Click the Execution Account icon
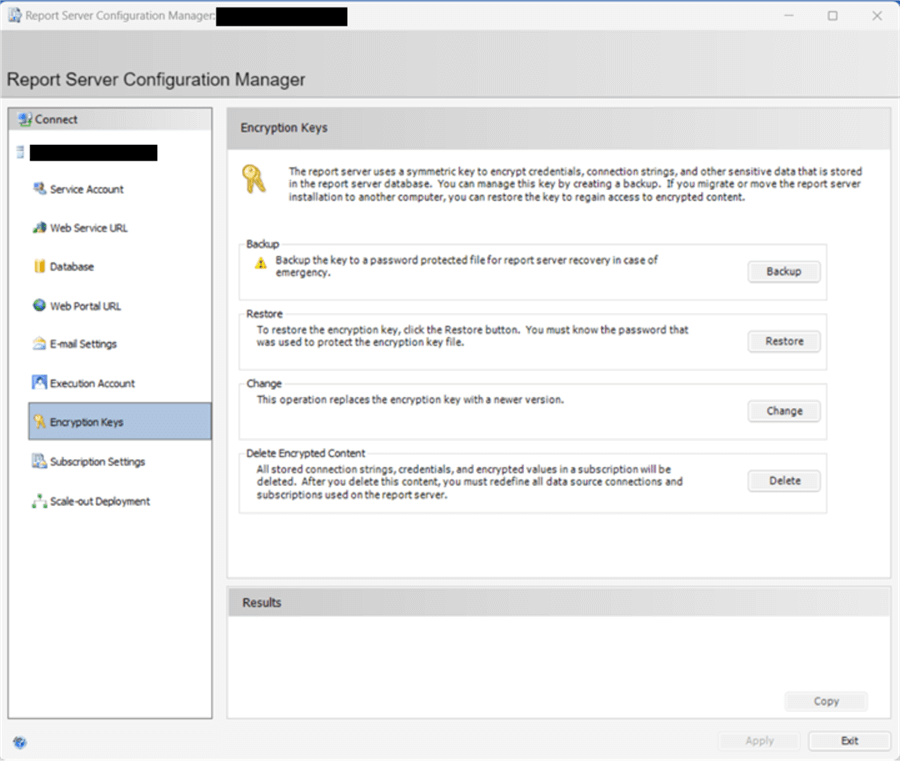The image size is (900, 761). click(40, 383)
